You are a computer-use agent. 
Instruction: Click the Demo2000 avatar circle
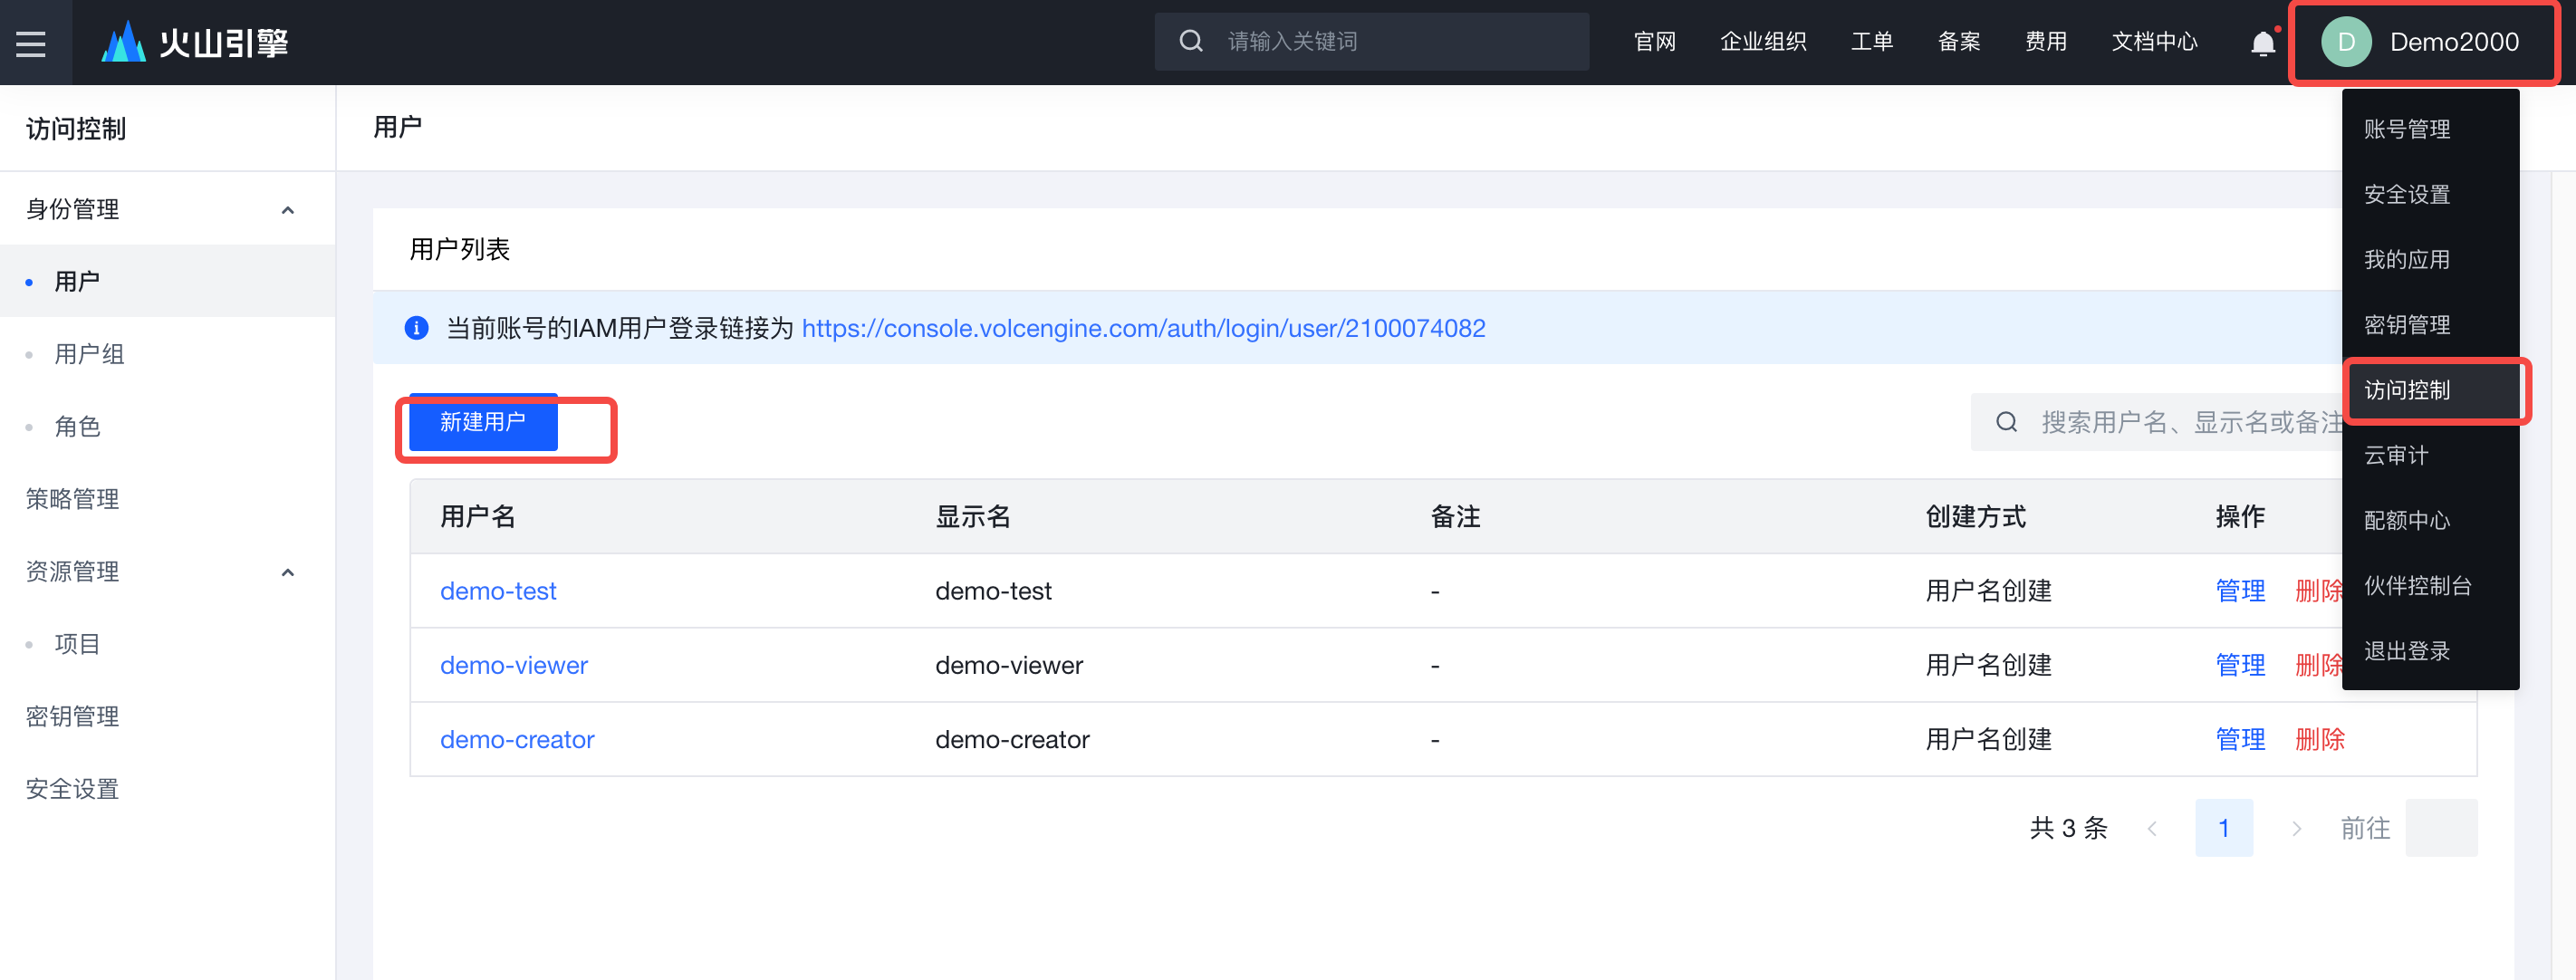[2346, 42]
